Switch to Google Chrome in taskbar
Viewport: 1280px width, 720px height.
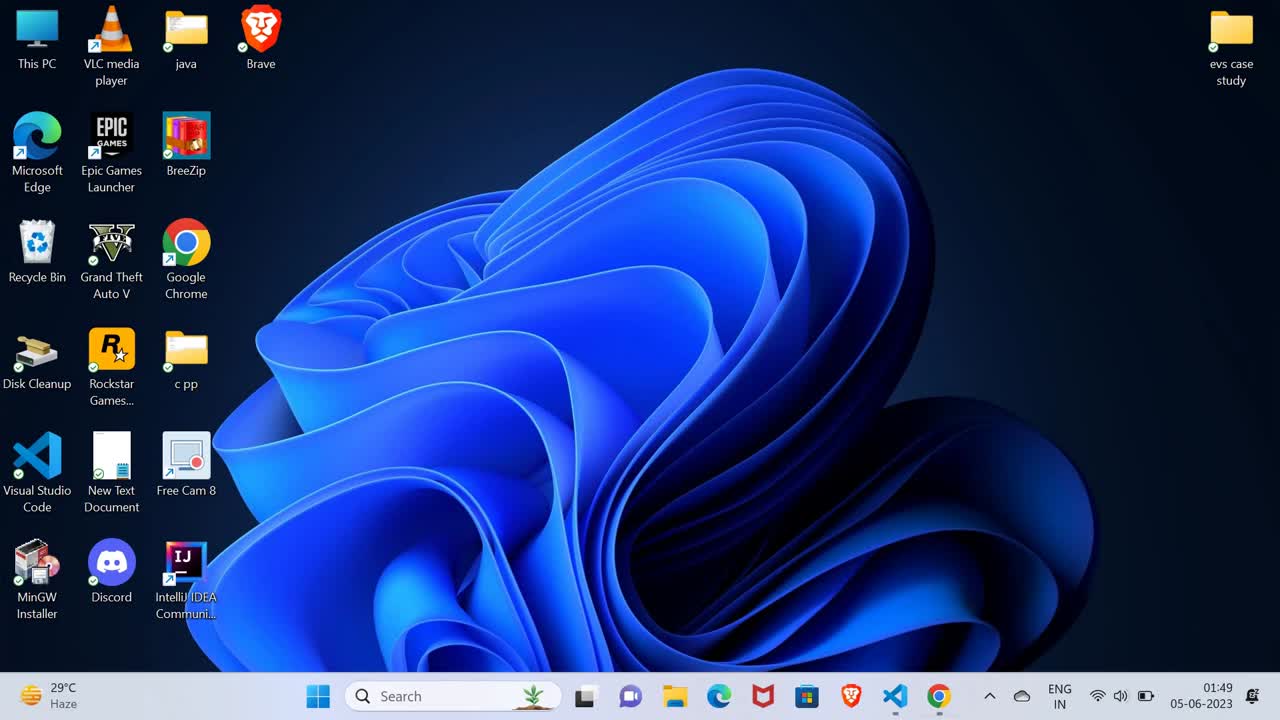939,696
